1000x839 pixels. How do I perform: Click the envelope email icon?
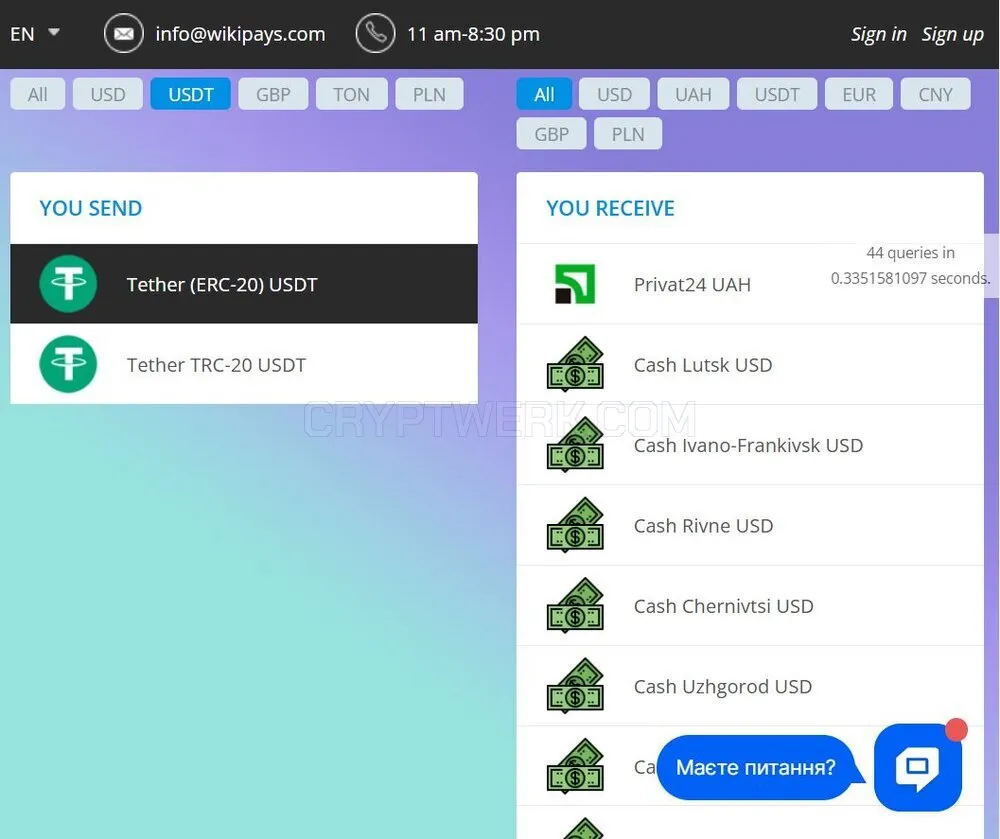[x=123, y=33]
